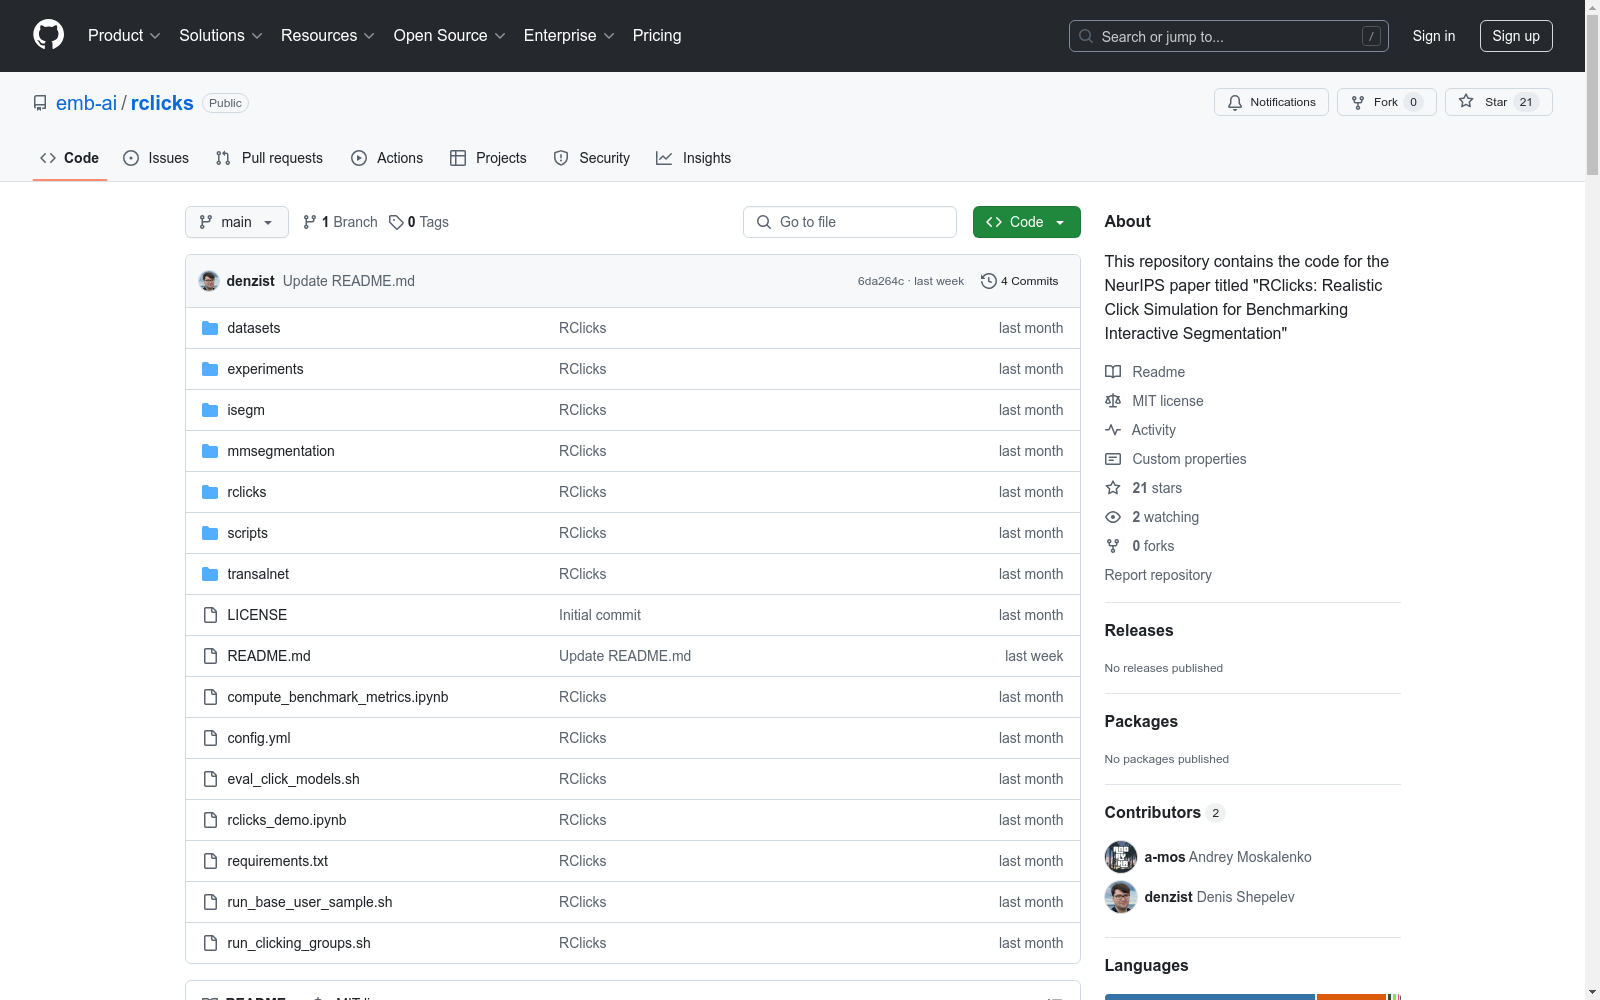Open the MIT license link
The width and height of the screenshot is (1600, 1000).
click(x=1154, y=401)
